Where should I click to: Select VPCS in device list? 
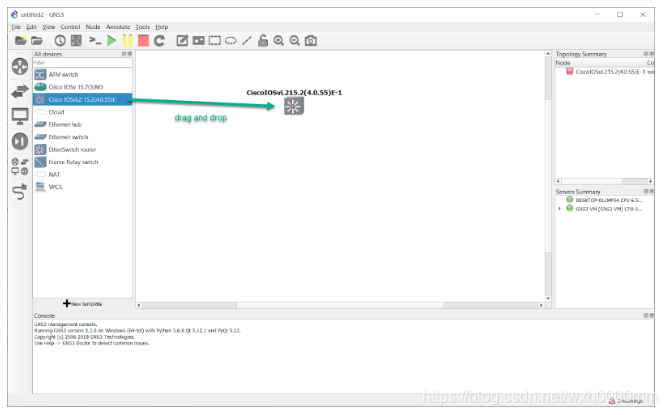pyautogui.click(x=83, y=187)
